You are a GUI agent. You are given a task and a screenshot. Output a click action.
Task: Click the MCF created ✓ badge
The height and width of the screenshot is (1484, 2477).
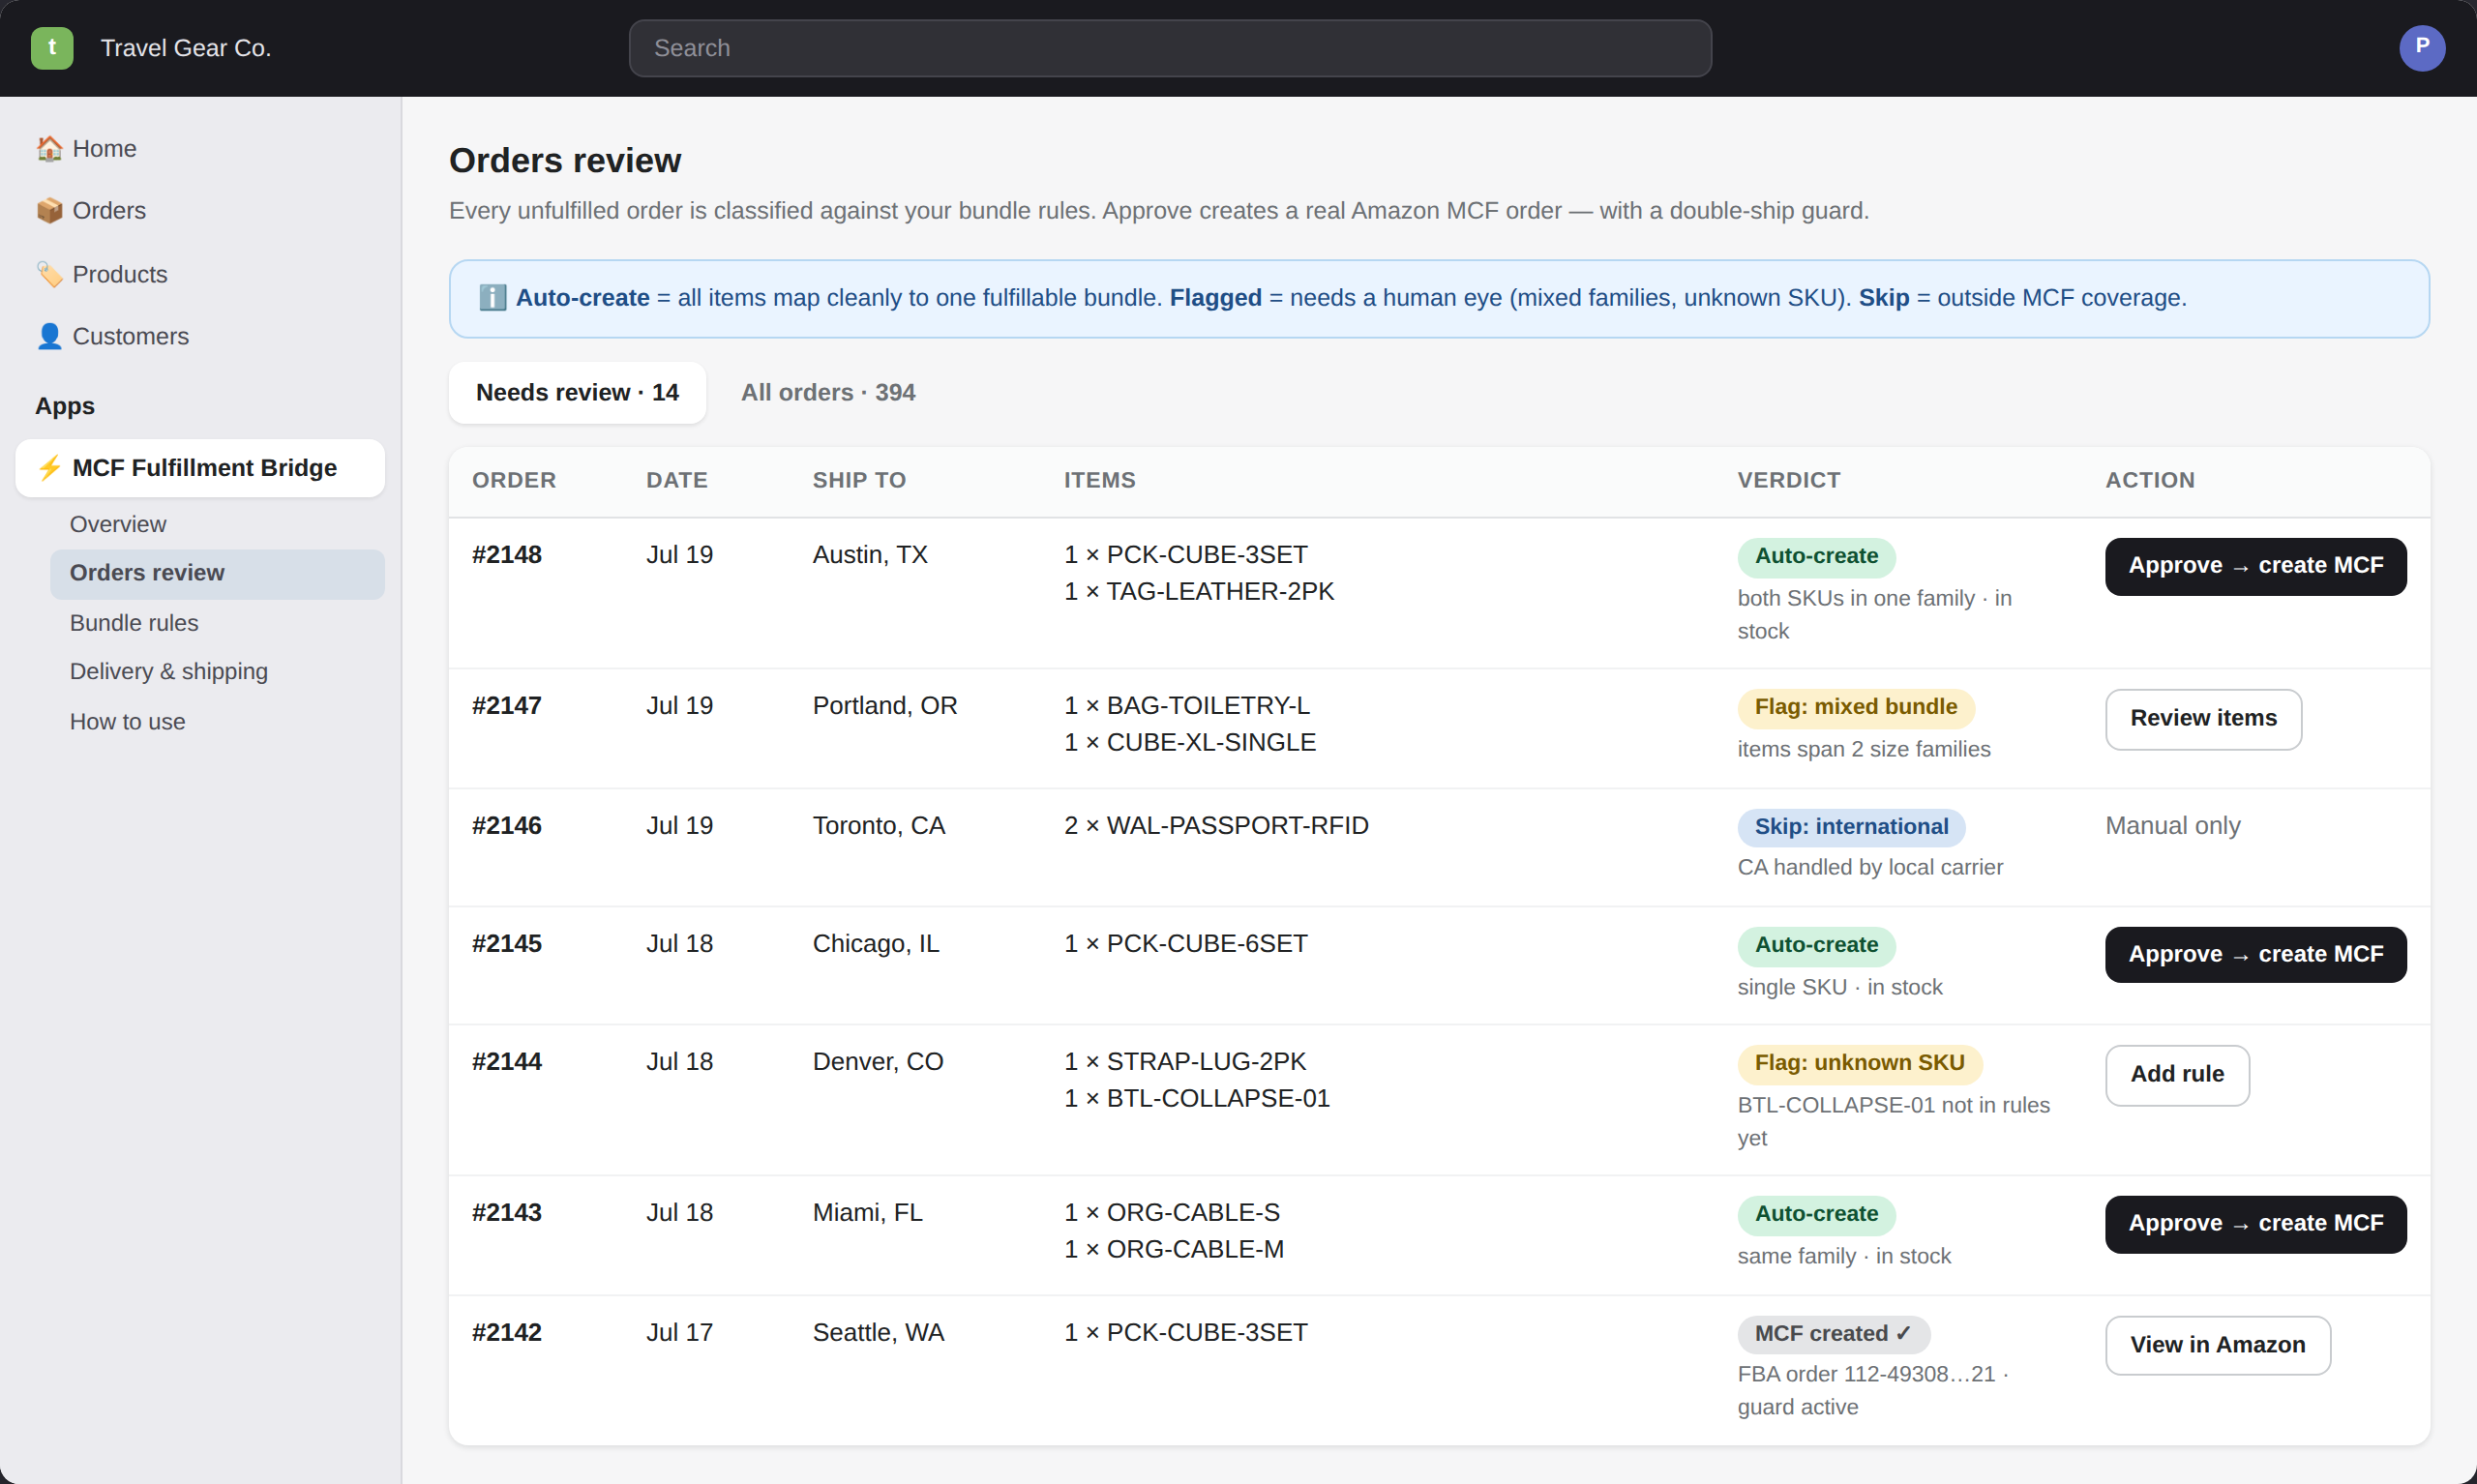[1833, 1335]
